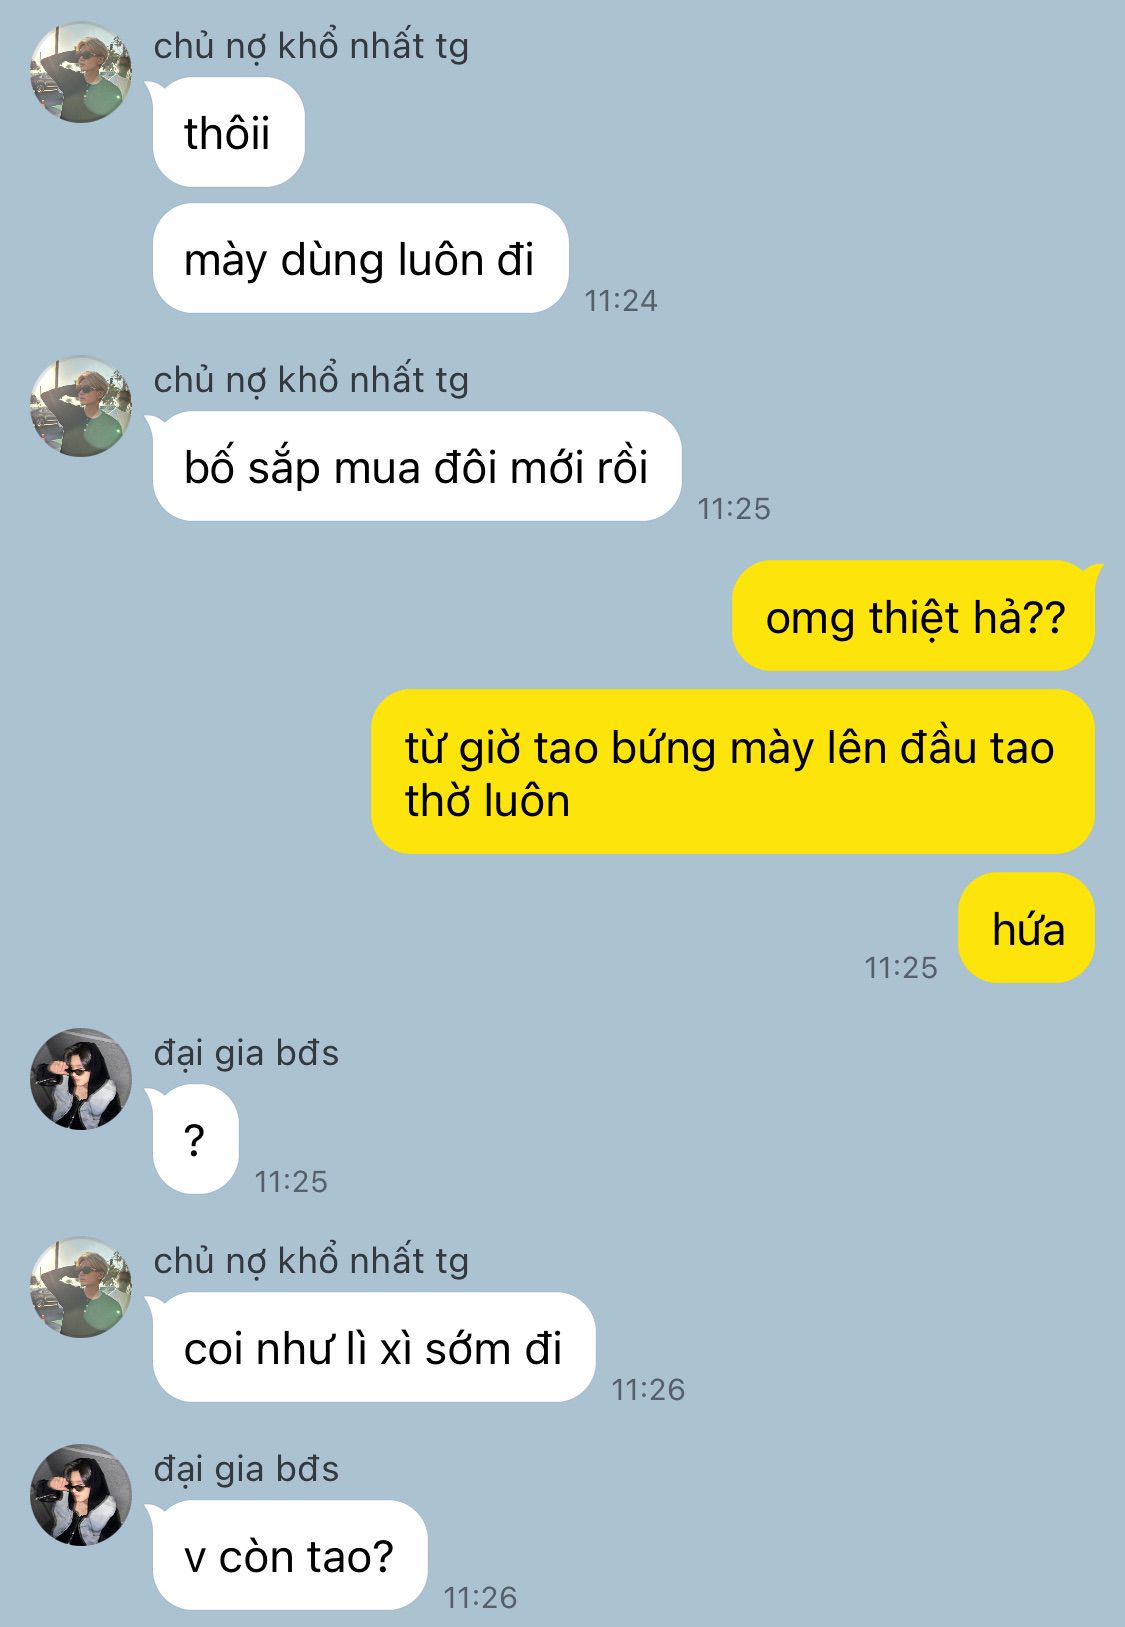Select the "coi như lì xì sớm đi" bubble

(373, 1347)
